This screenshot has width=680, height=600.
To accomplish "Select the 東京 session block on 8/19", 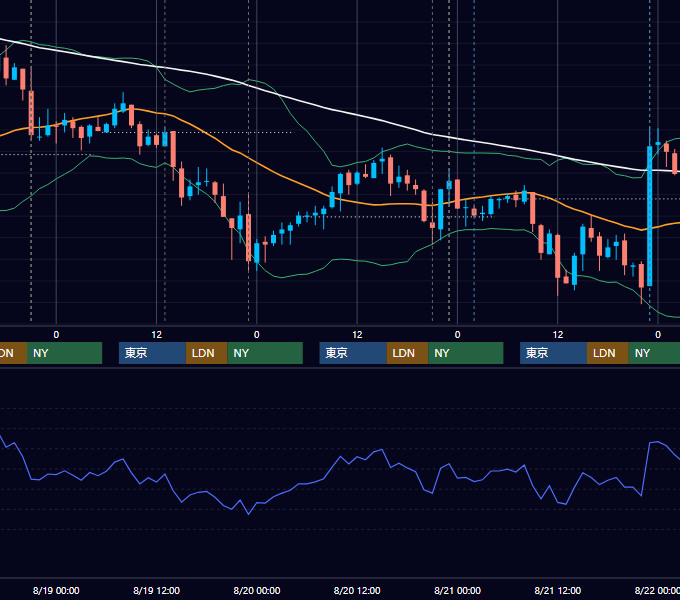I will [153, 353].
